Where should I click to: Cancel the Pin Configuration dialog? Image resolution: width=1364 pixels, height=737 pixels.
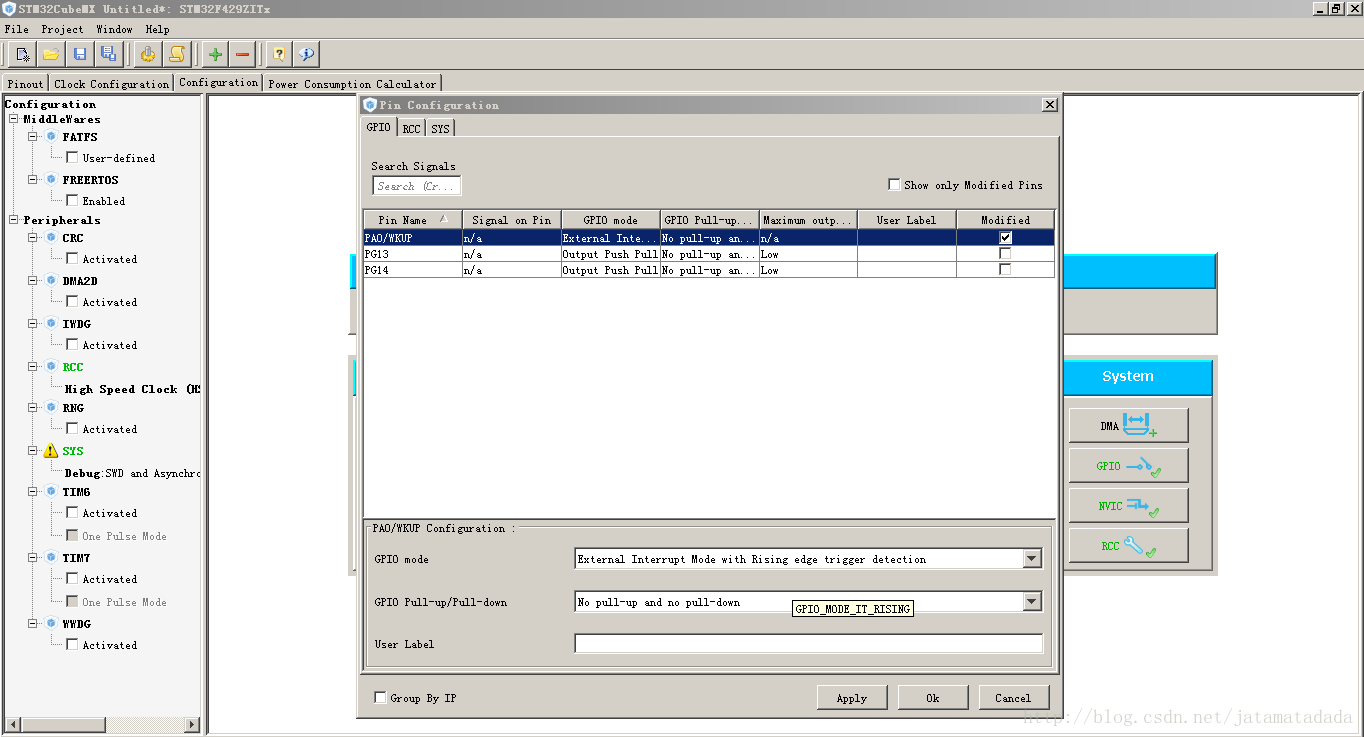[x=1013, y=698]
